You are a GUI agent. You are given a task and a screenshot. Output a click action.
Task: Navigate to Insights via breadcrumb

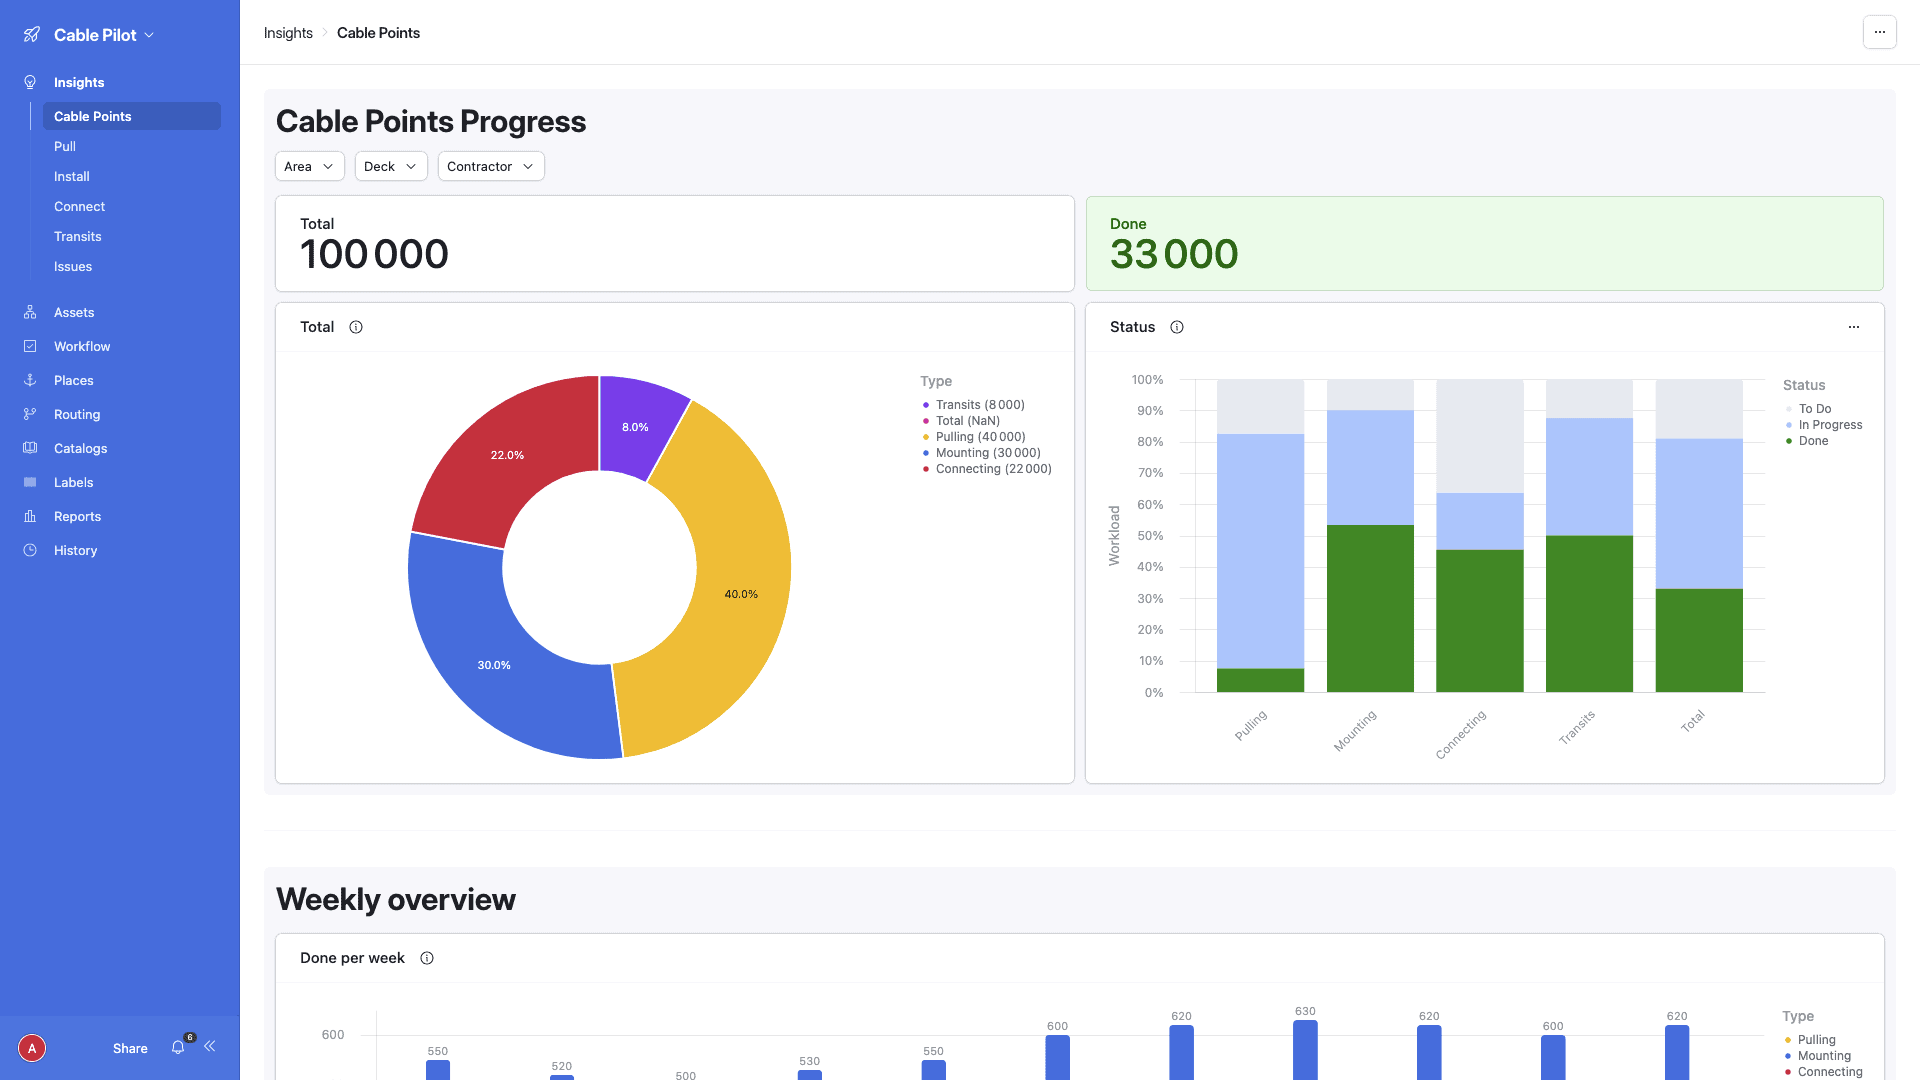288,32
